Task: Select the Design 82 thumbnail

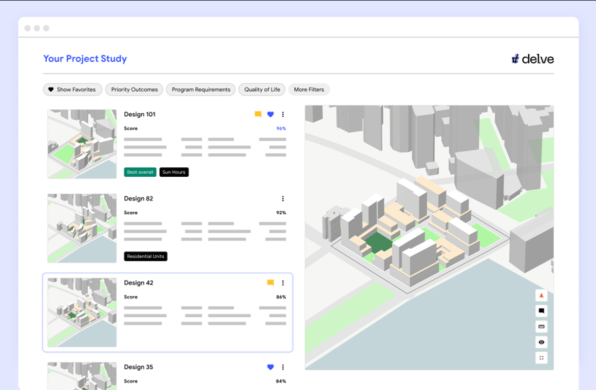Action: (82, 228)
